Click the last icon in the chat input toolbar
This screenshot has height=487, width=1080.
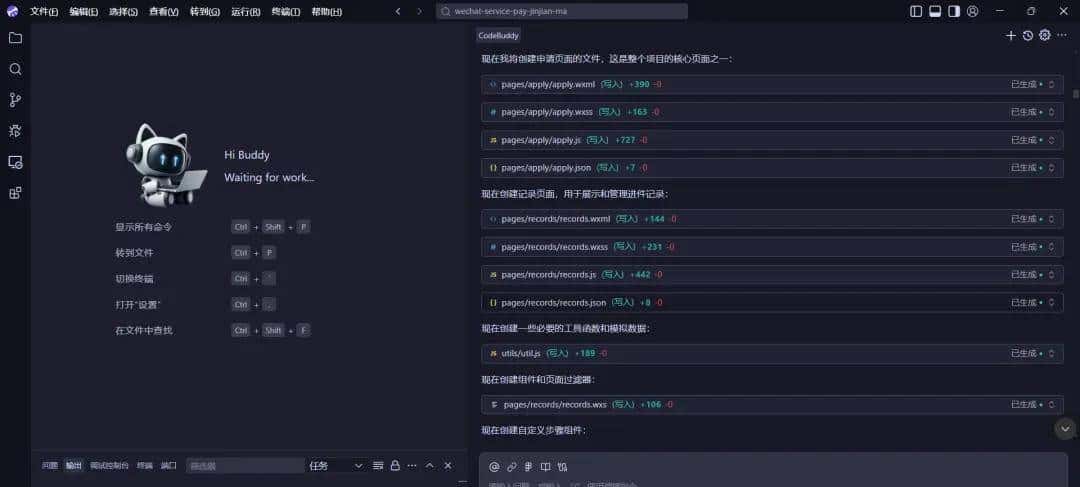(563, 466)
